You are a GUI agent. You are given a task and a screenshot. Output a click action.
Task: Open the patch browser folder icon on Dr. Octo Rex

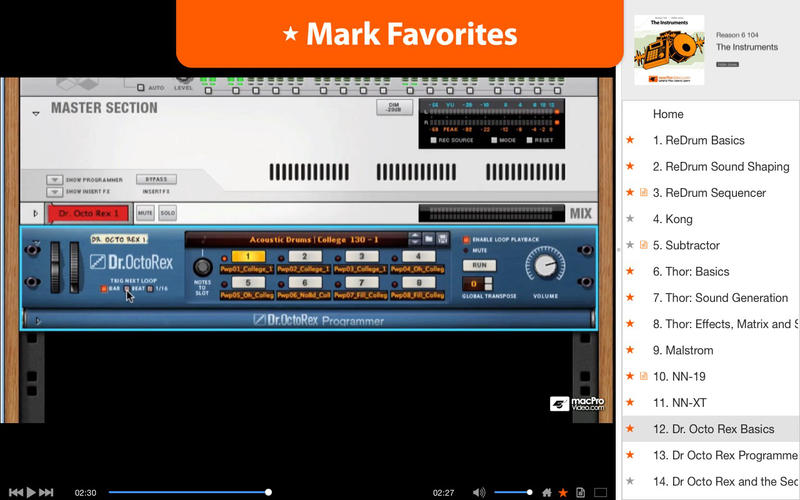coord(429,239)
